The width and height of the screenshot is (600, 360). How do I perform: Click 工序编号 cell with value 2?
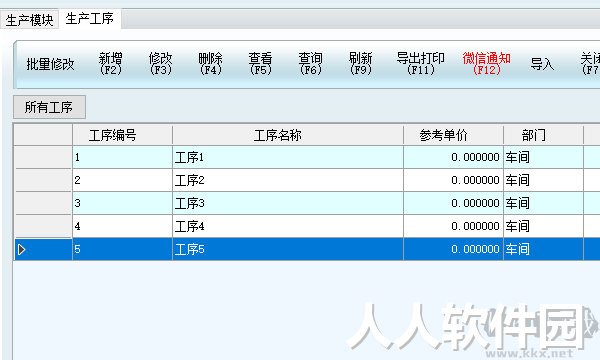122,180
